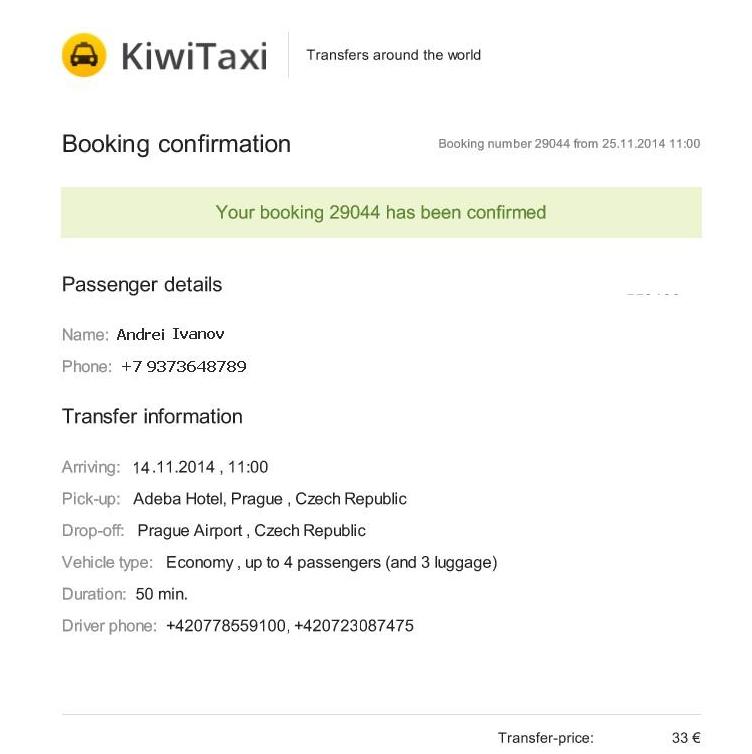Screen dimensions: 752x754
Task: Select the Passenger details heading
Action: click(142, 285)
